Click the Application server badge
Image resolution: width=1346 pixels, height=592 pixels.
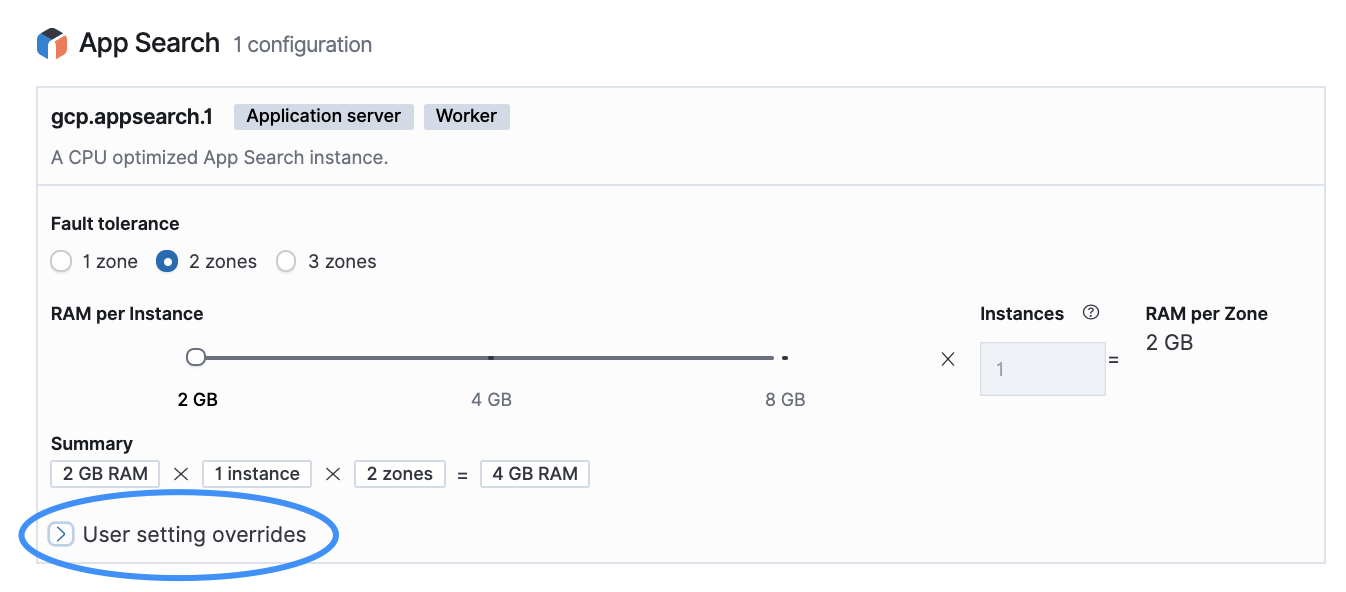[324, 117]
